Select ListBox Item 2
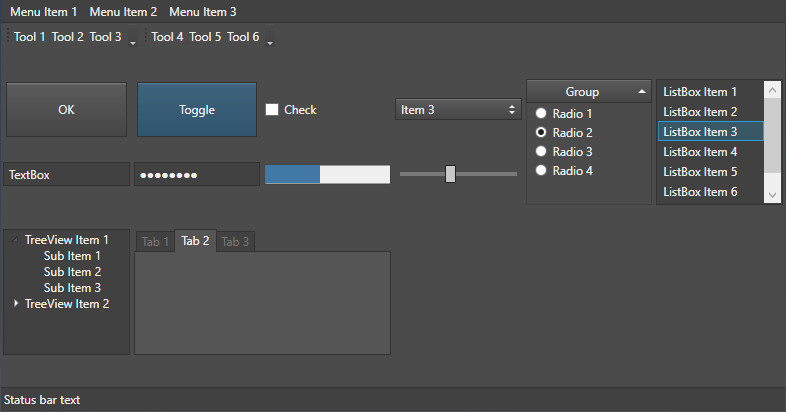786x412 pixels. (710, 112)
